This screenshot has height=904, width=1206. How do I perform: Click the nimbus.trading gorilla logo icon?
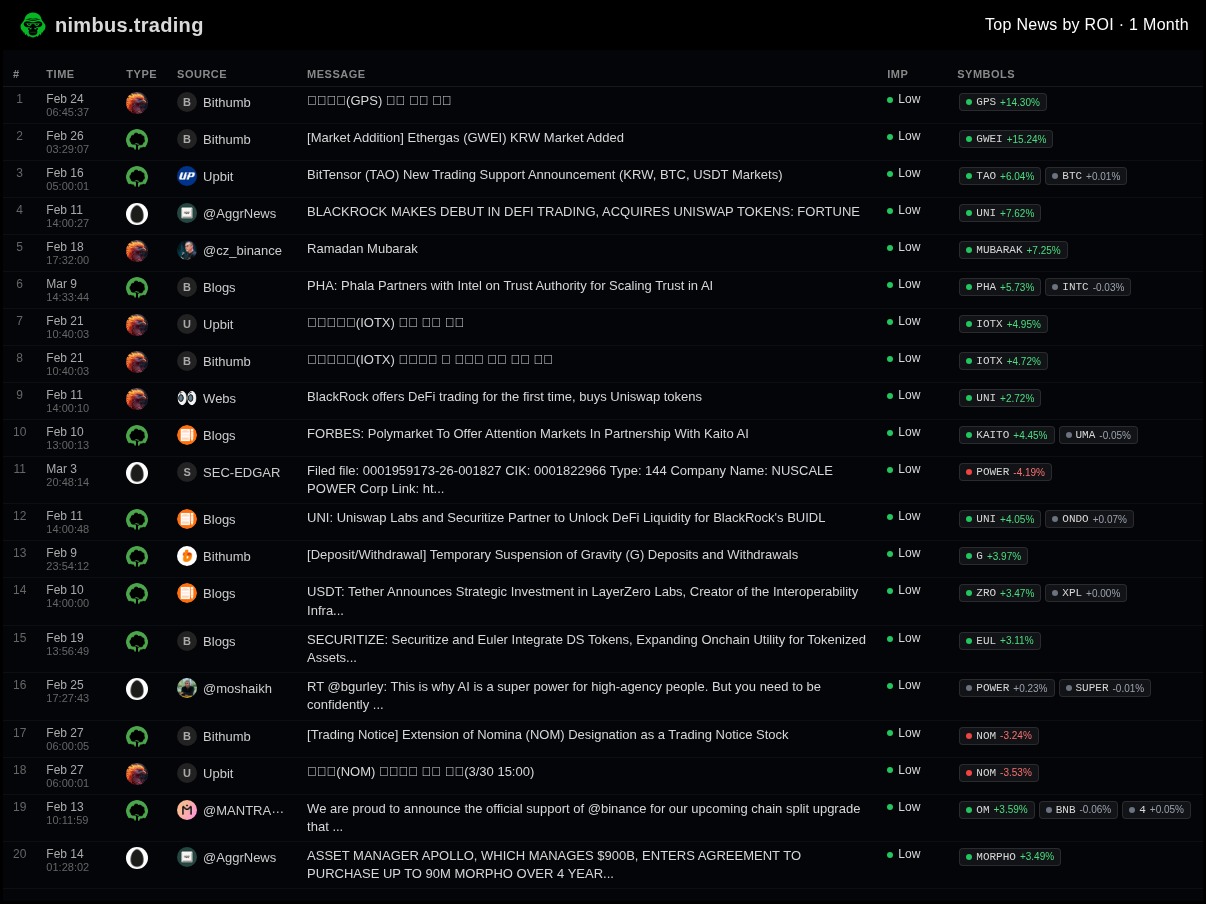(33, 25)
